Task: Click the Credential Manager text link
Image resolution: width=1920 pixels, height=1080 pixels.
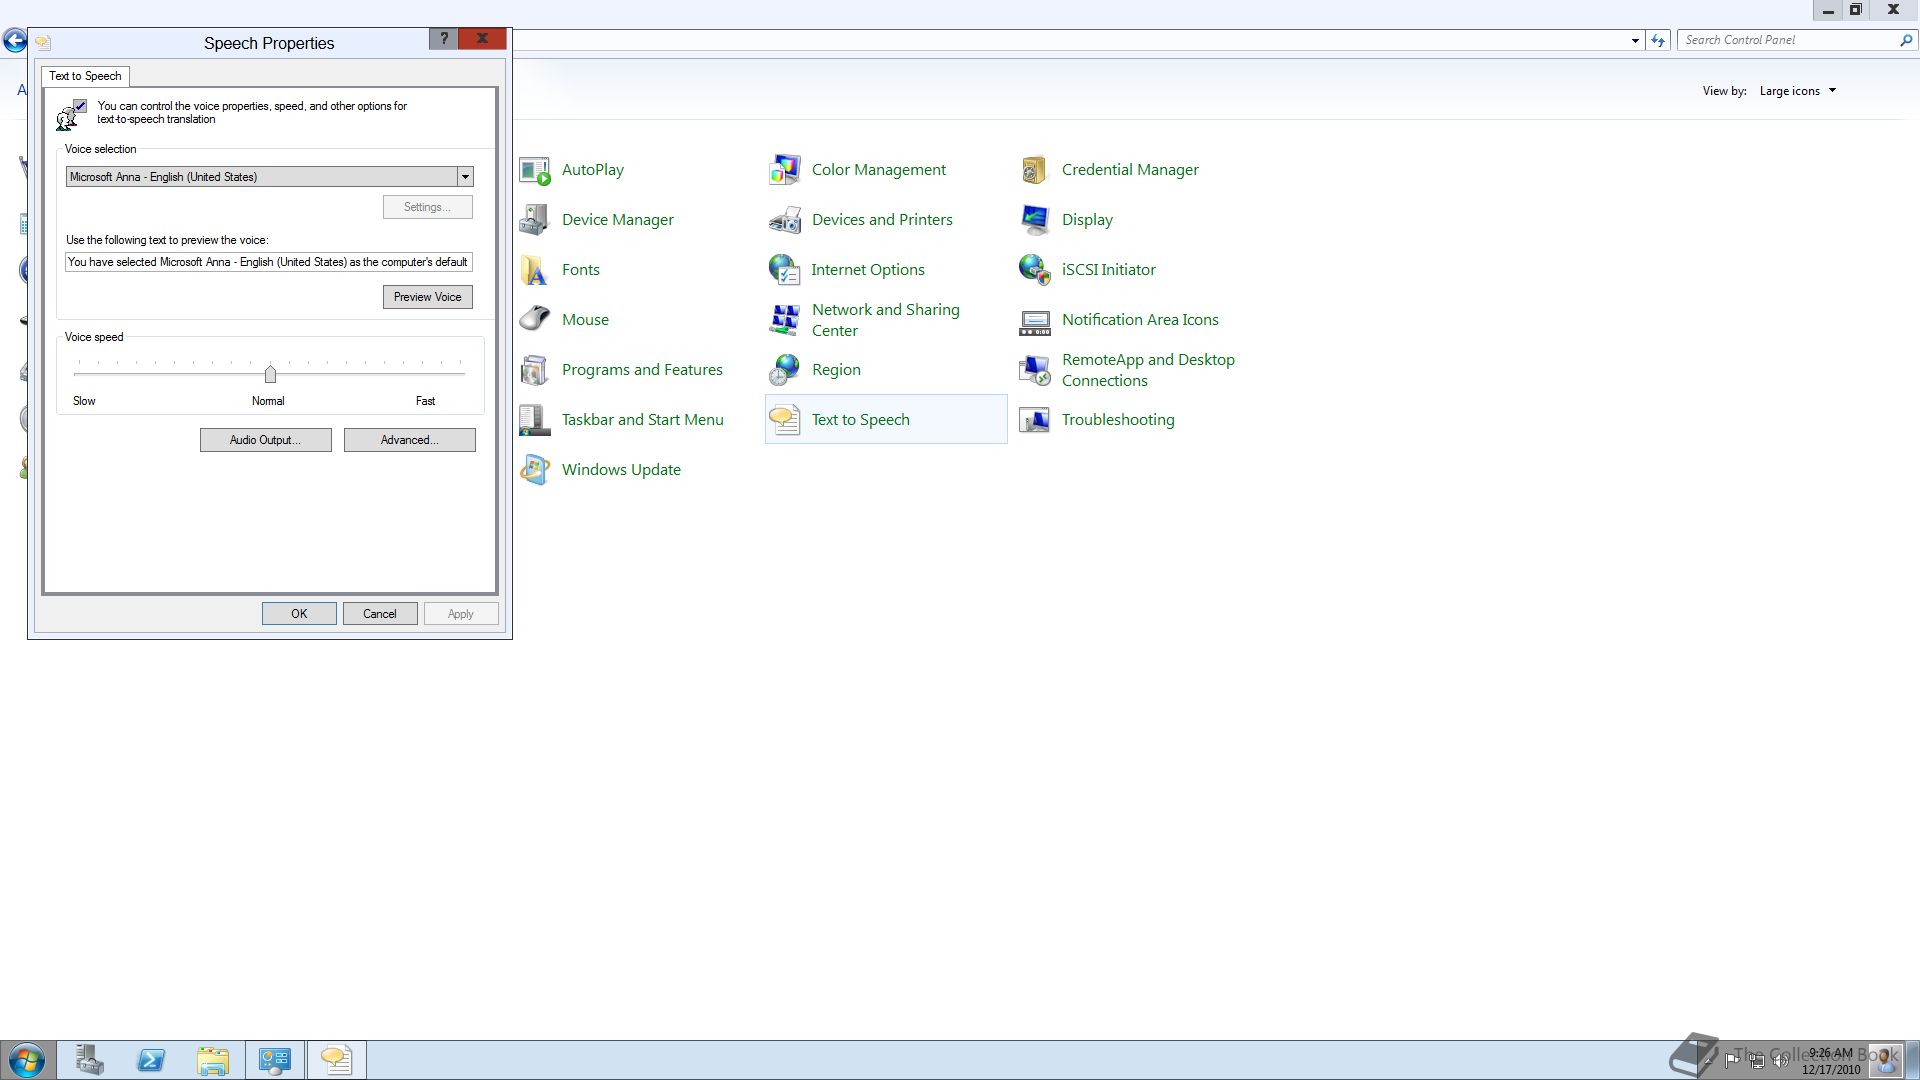Action: 1130,170
